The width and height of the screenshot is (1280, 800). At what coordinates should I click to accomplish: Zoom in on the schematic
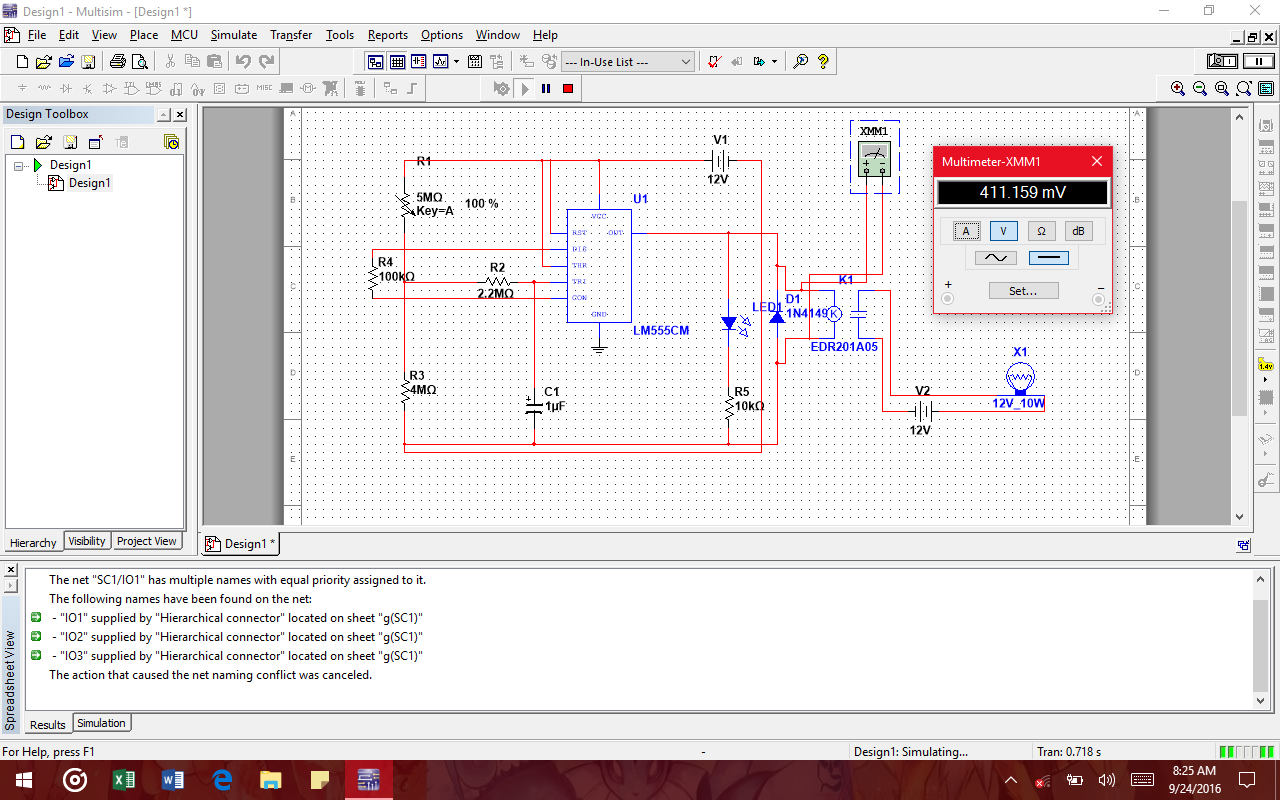(x=1178, y=89)
